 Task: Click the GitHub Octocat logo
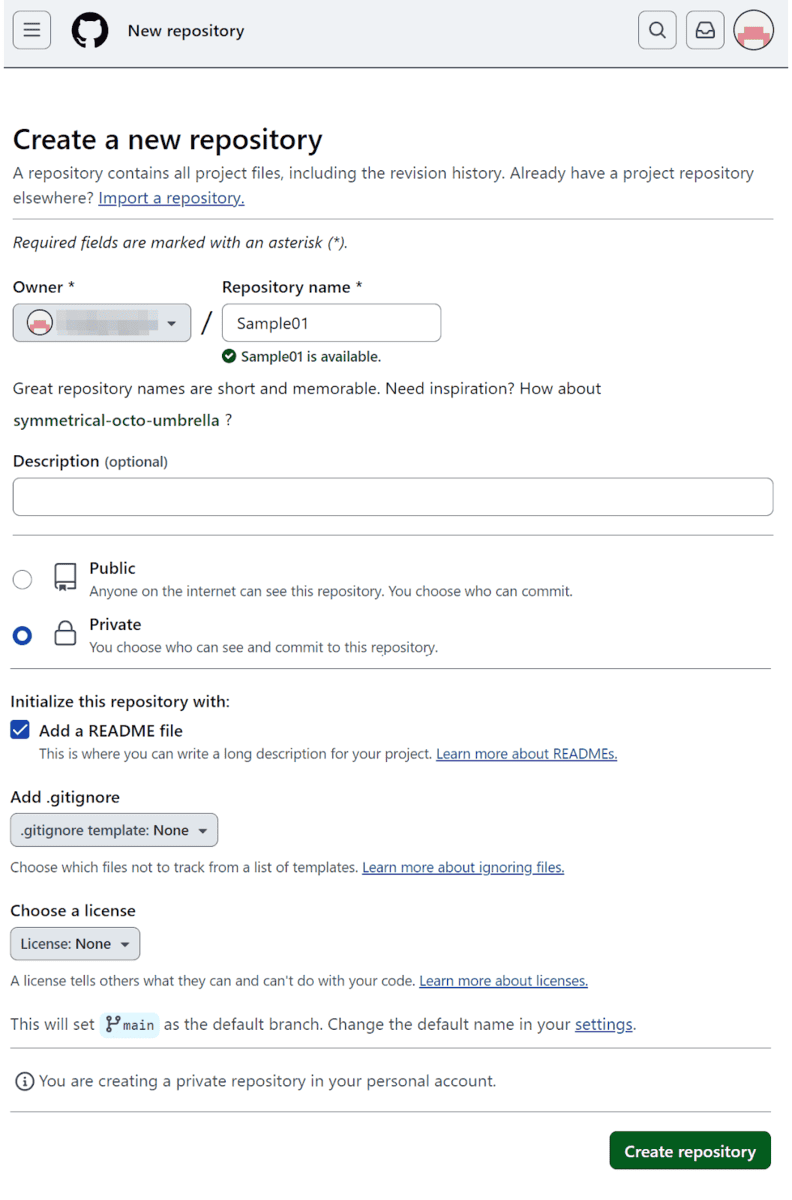click(x=90, y=31)
